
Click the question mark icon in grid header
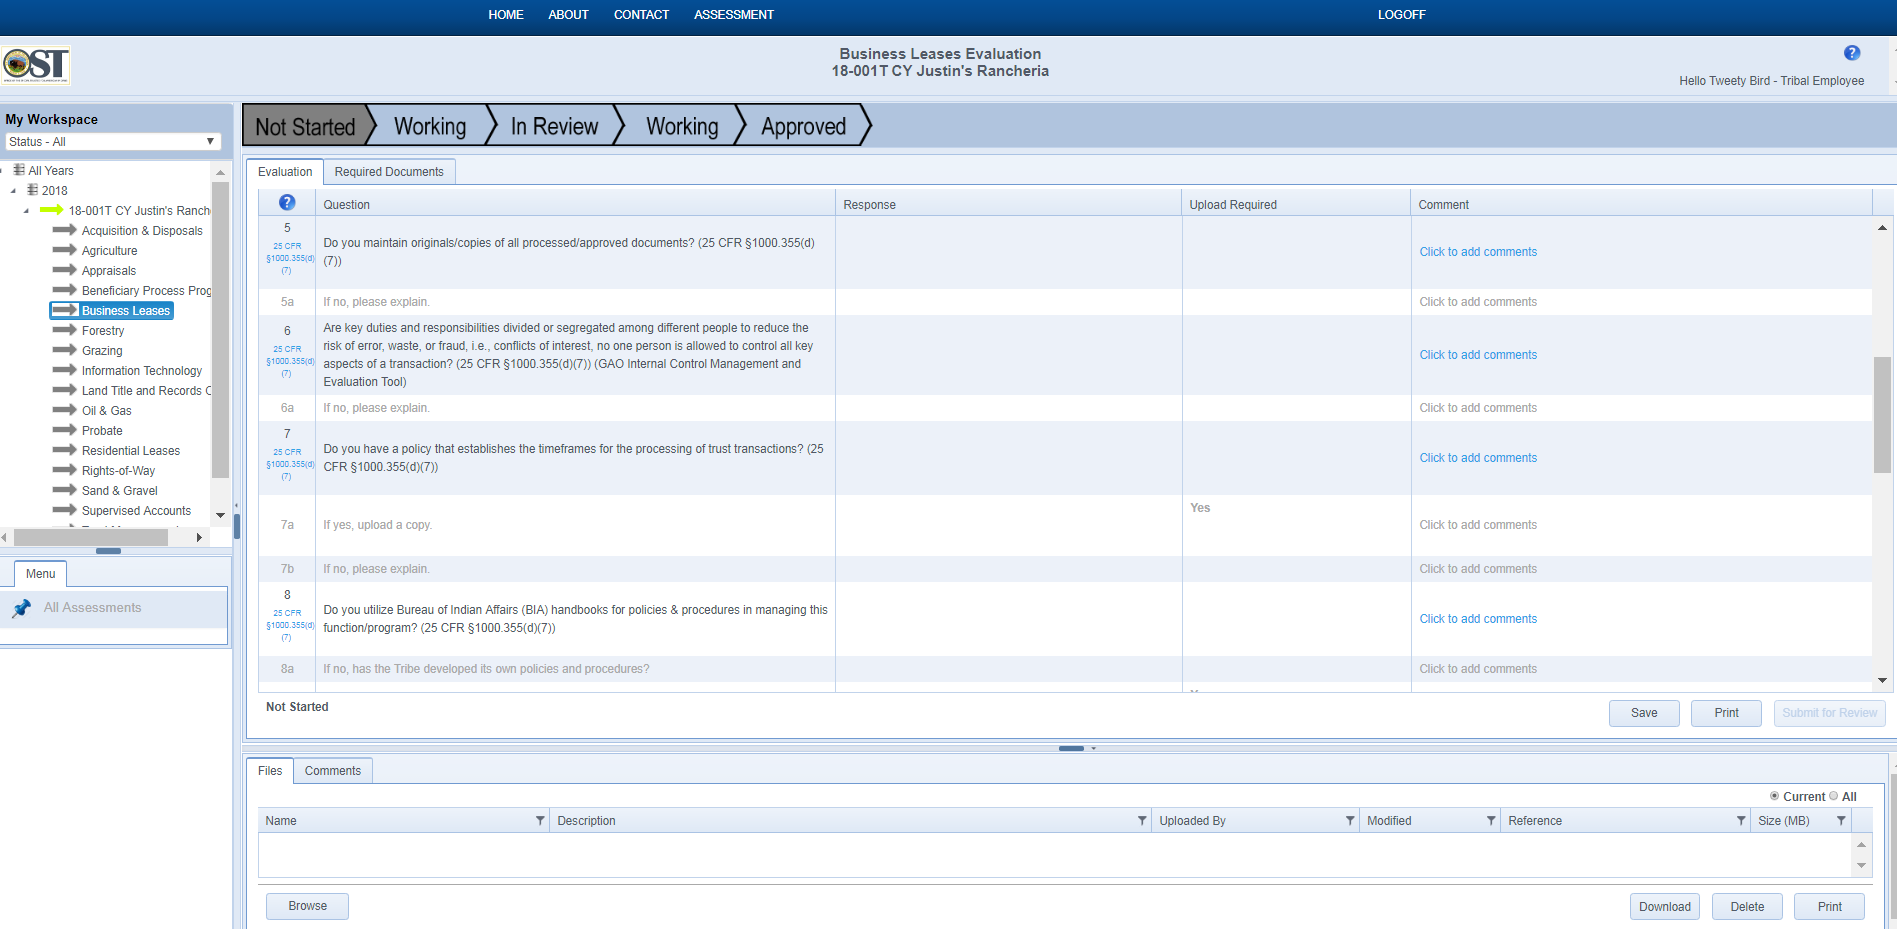(x=287, y=203)
